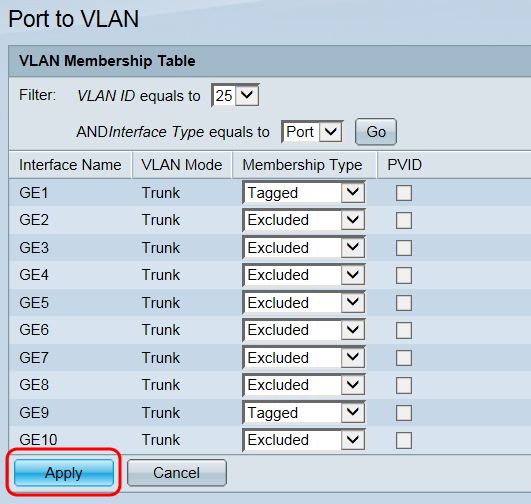
Task: Click the Port to VLAN page heading
Action: coord(73,19)
